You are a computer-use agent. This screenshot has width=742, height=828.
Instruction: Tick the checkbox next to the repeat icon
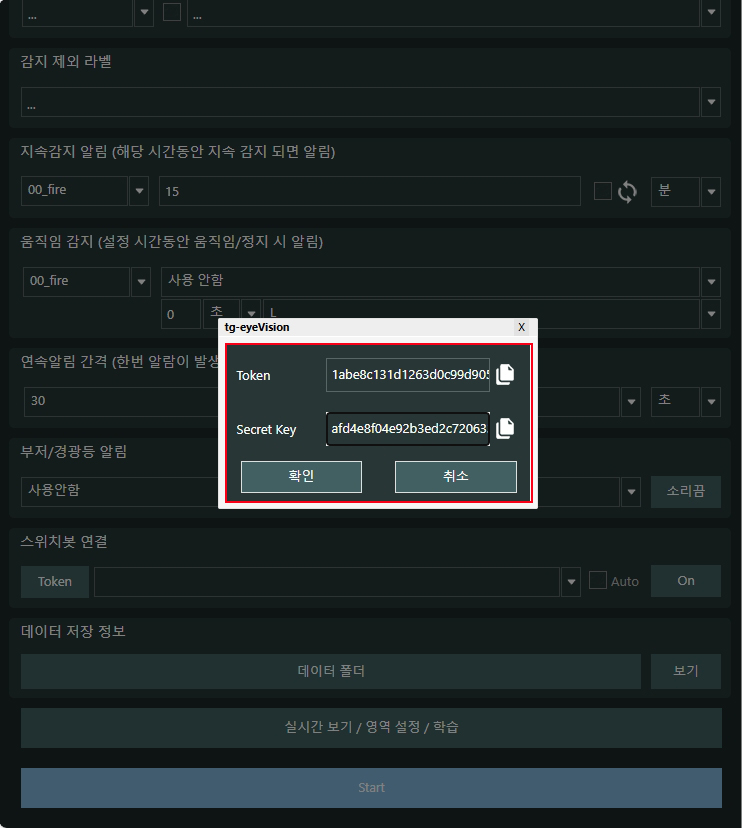pos(602,191)
